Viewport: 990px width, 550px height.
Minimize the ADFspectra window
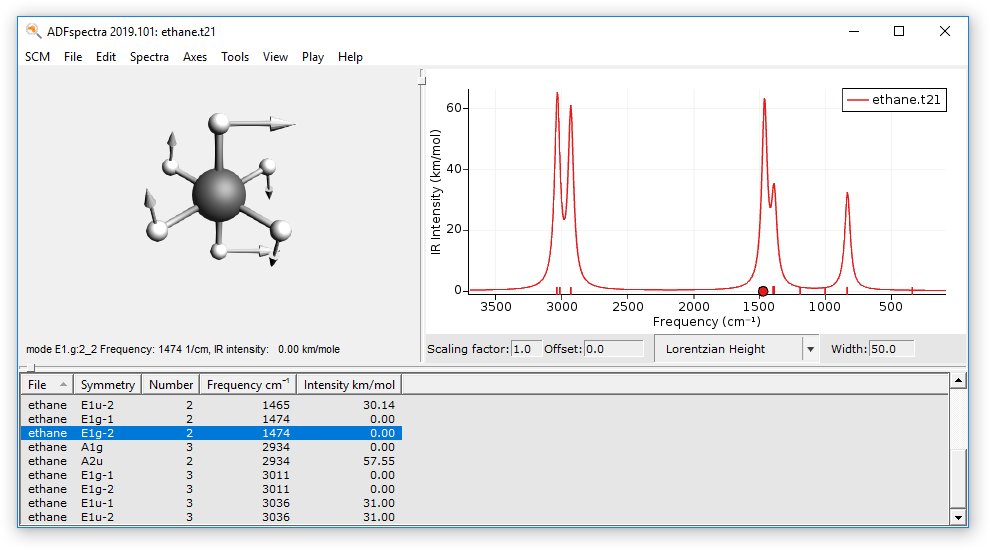854,31
